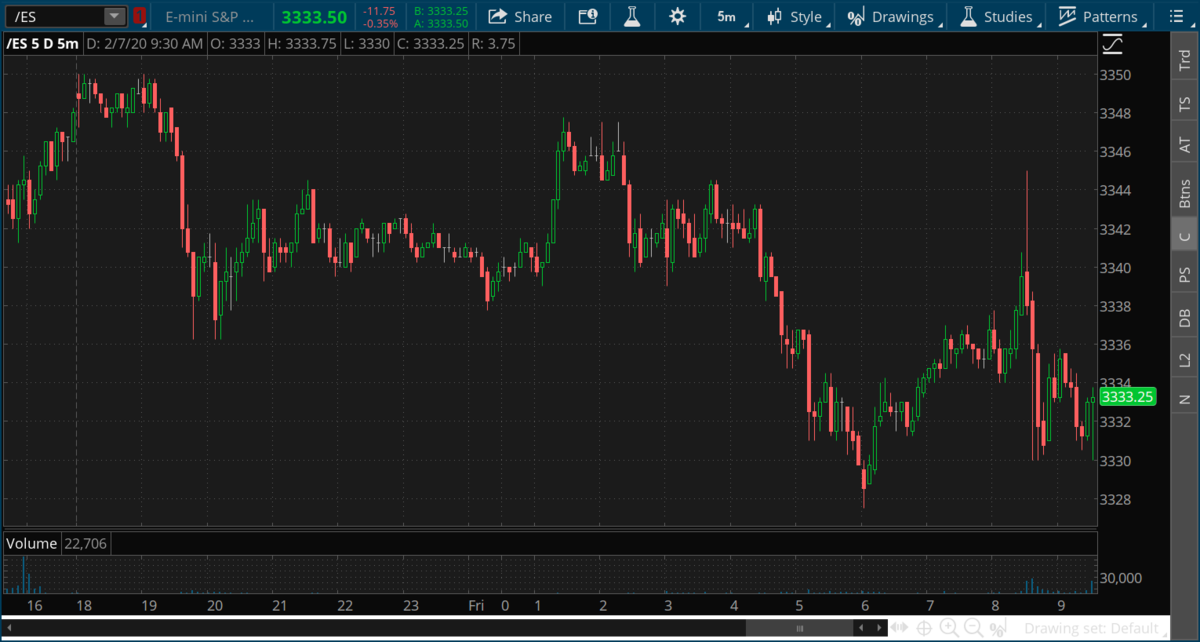Click the last price 3333.50

[314, 17]
